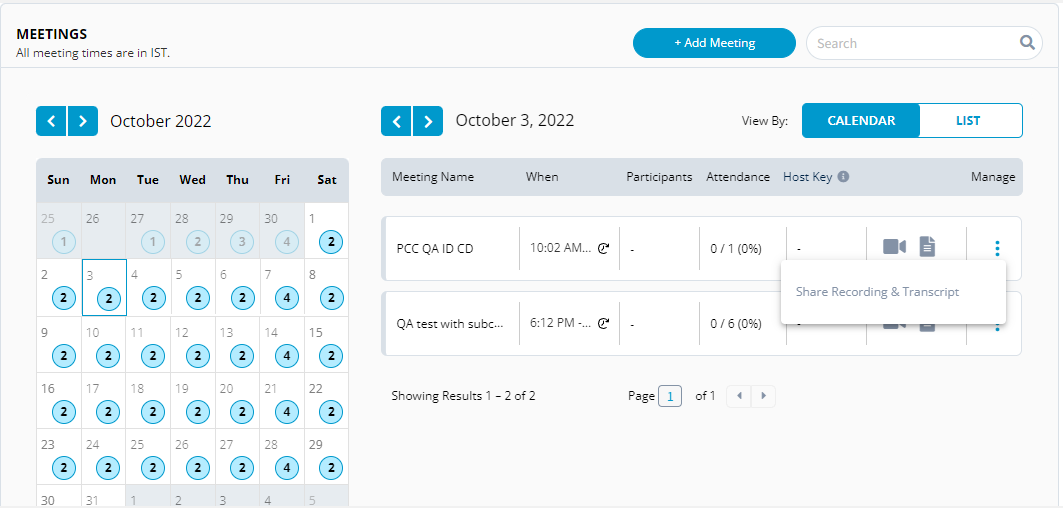Click the + Add Meeting button

(714, 43)
